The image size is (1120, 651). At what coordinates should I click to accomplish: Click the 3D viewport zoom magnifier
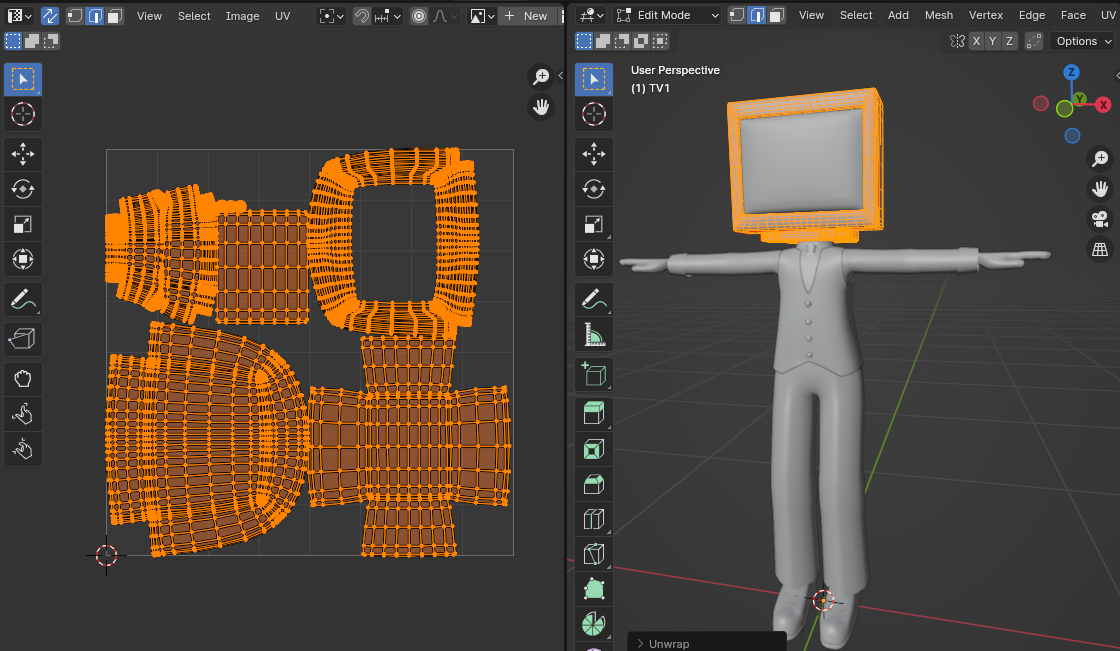[x=1100, y=158]
